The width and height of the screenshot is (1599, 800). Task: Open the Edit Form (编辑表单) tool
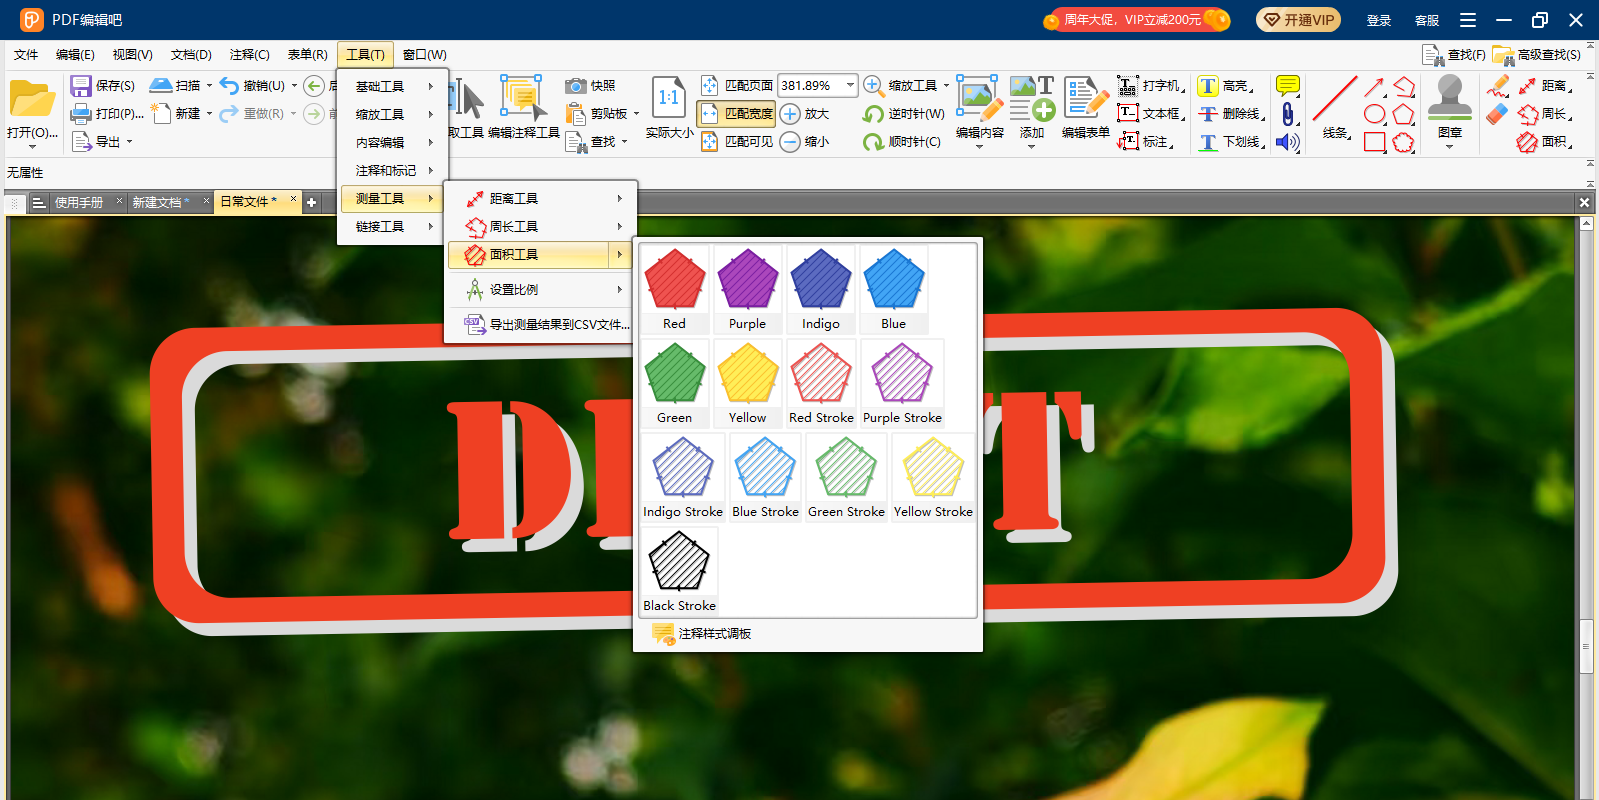(x=1085, y=106)
